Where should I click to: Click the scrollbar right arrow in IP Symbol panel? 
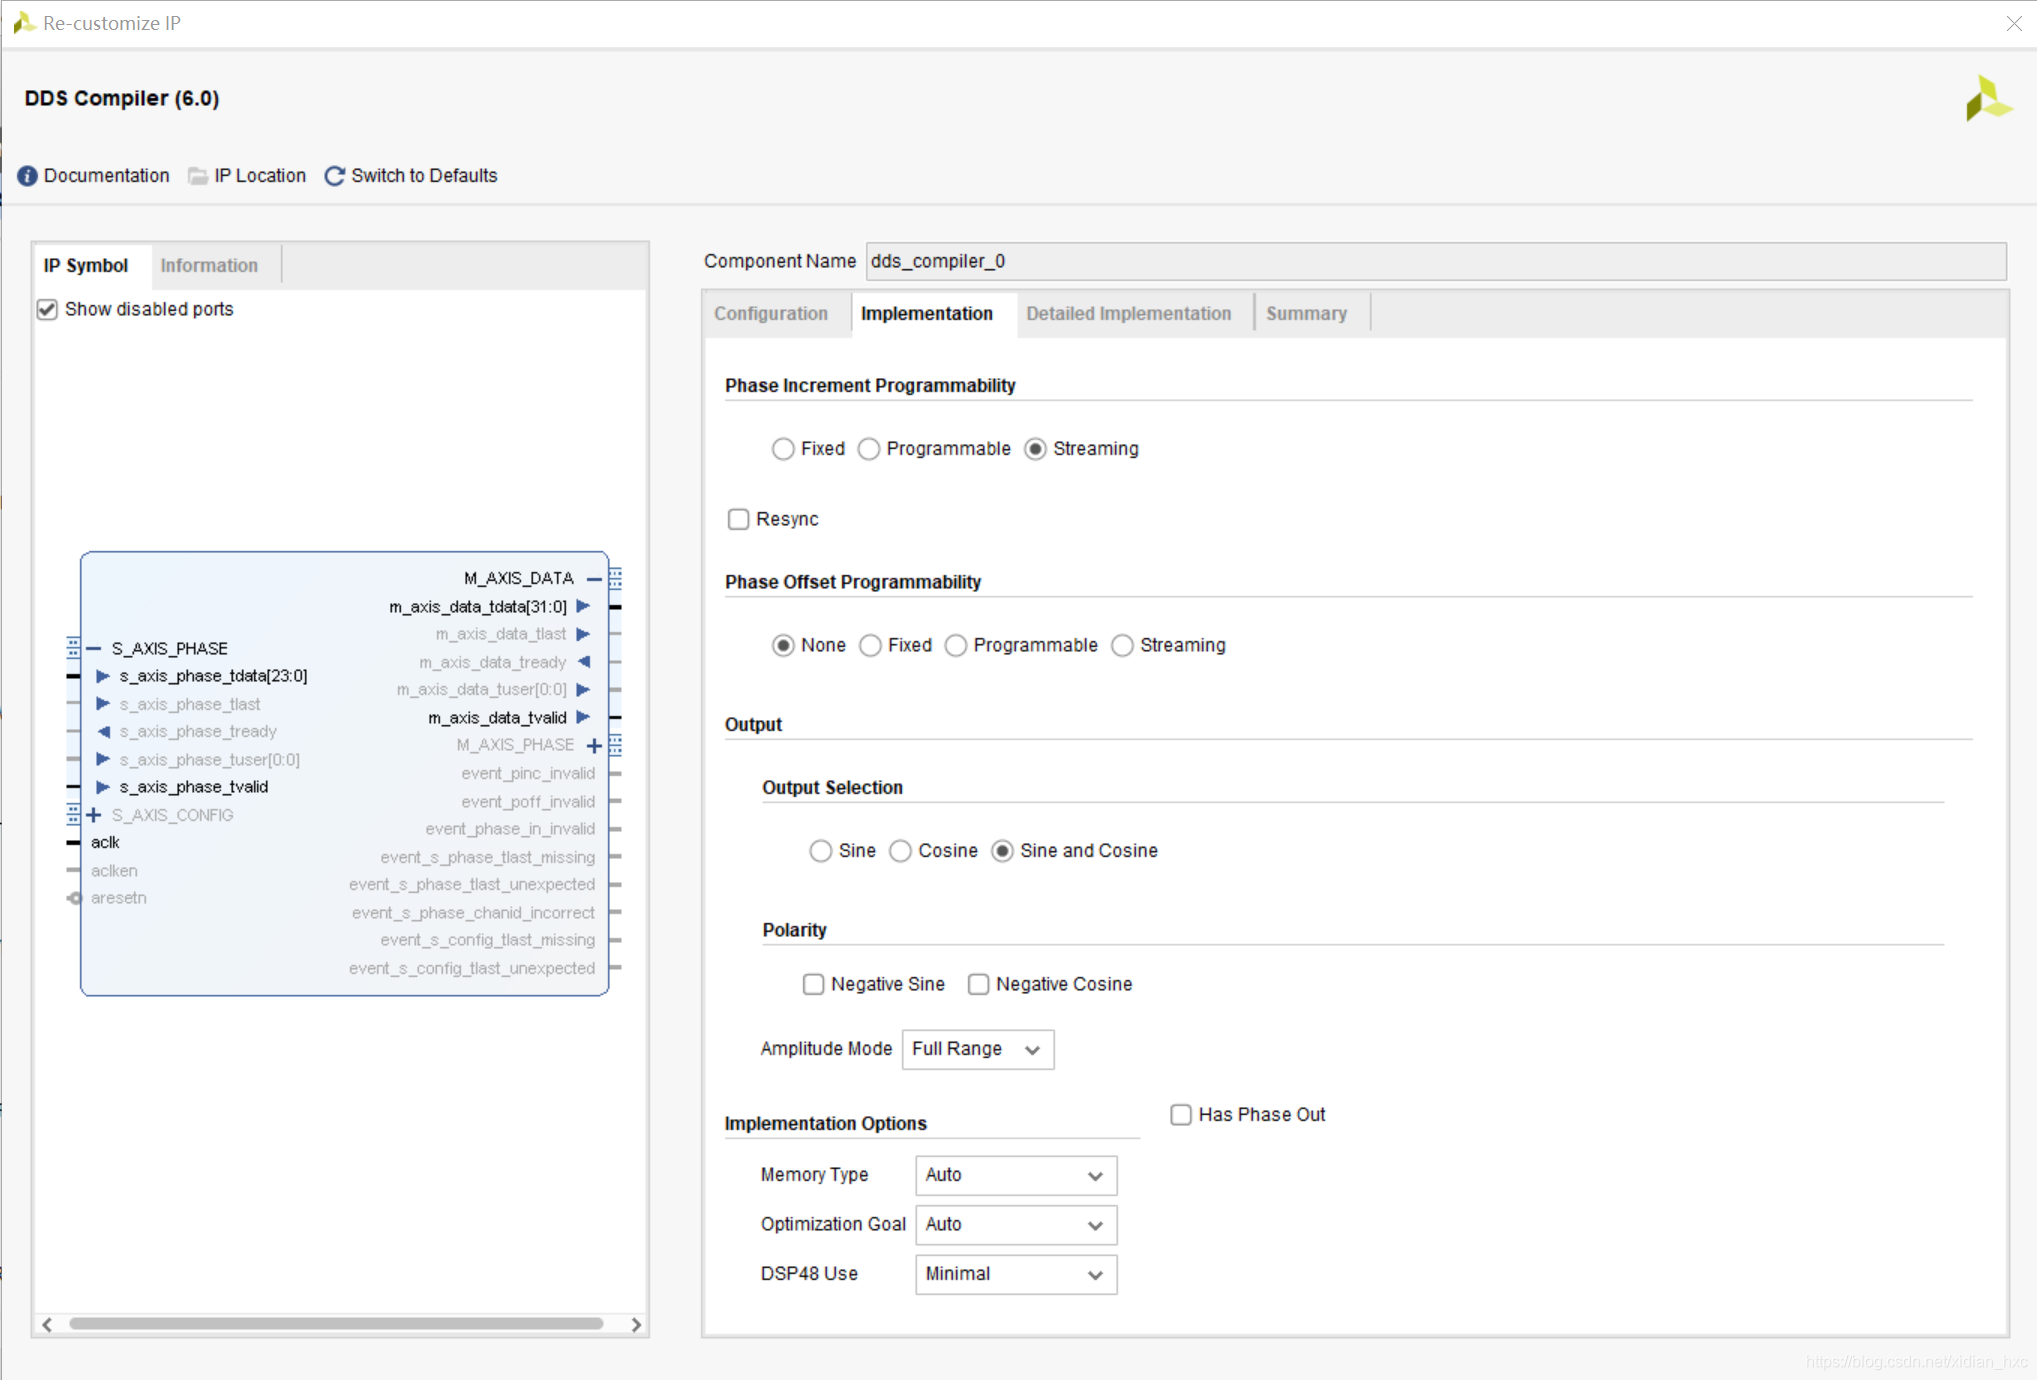point(636,1324)
